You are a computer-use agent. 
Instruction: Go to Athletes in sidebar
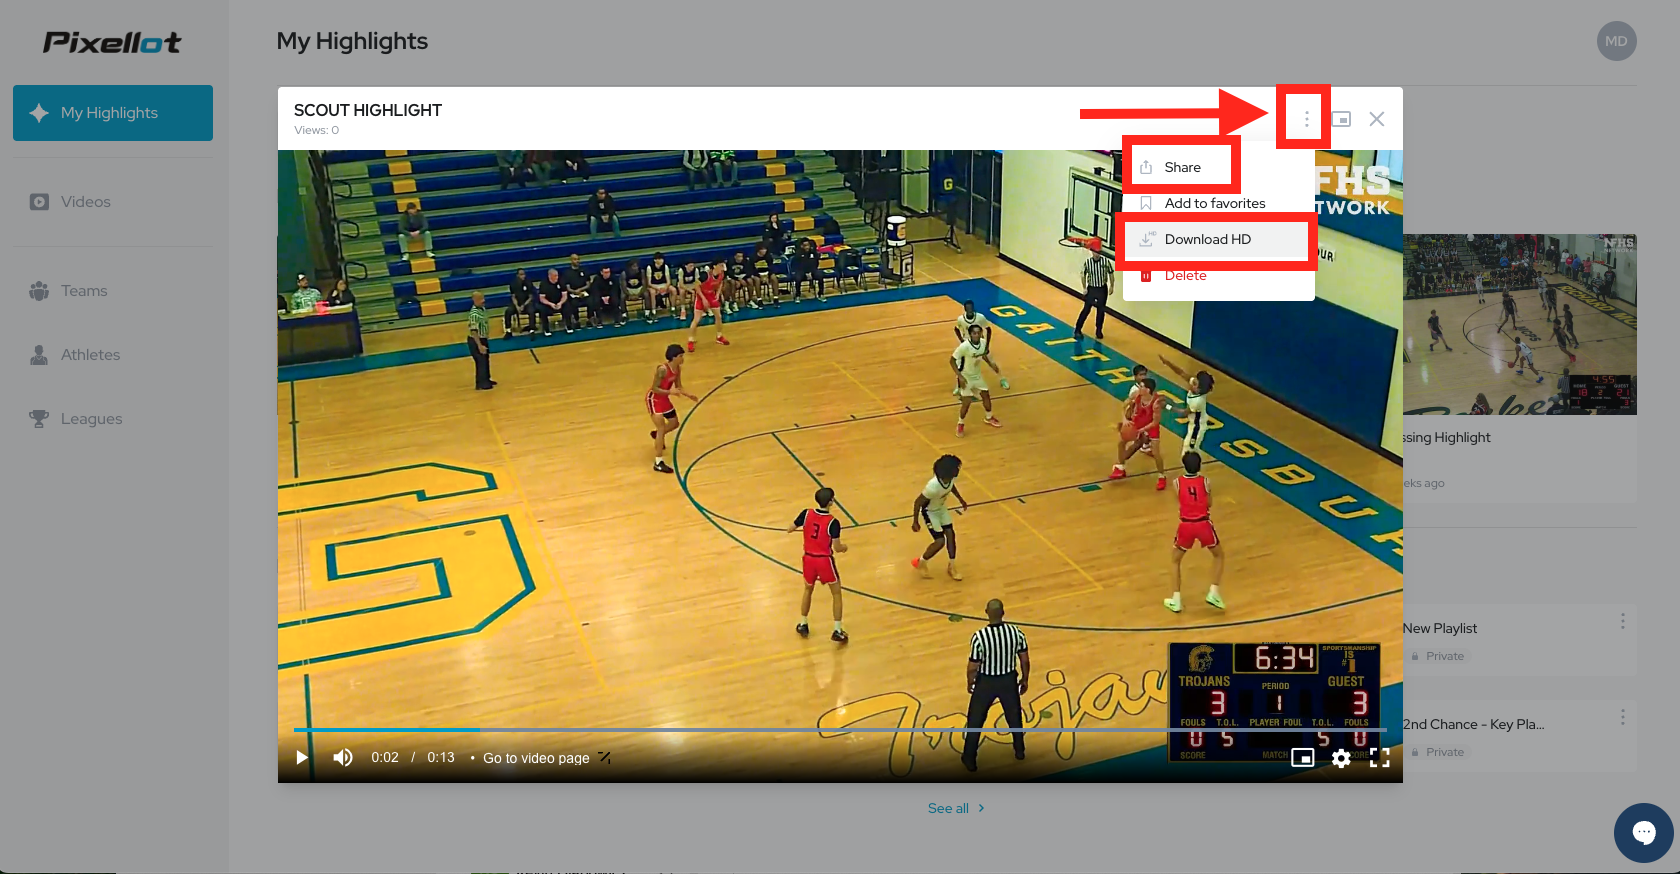pos(113,355)
